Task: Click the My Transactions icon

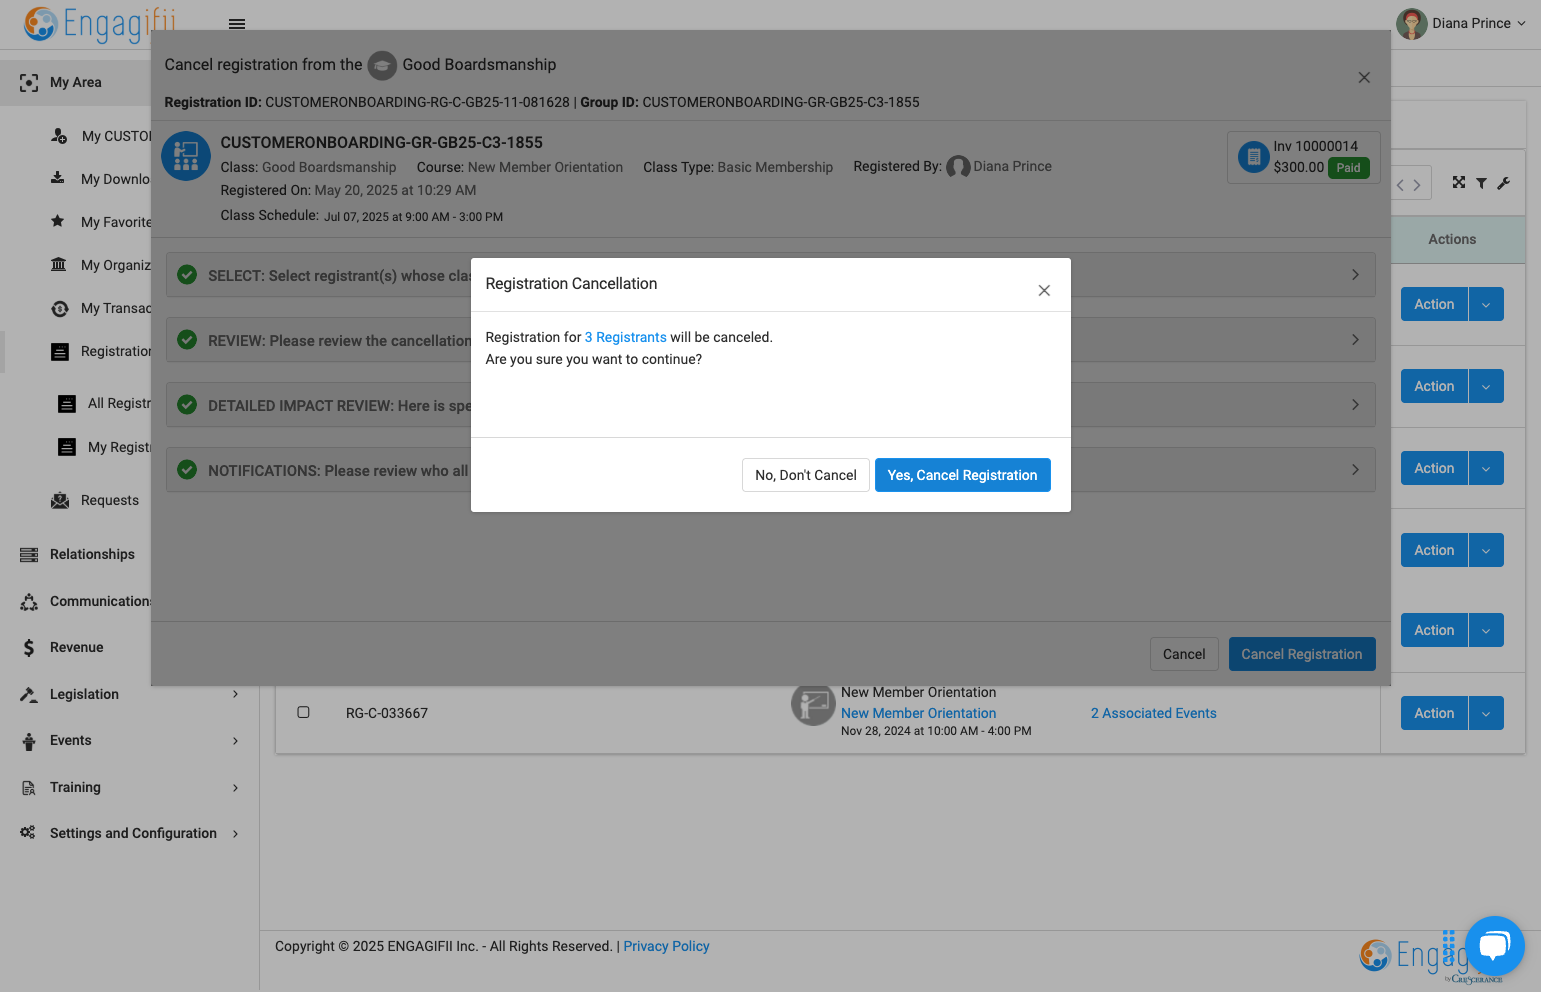Action: [x=60, y=308]
